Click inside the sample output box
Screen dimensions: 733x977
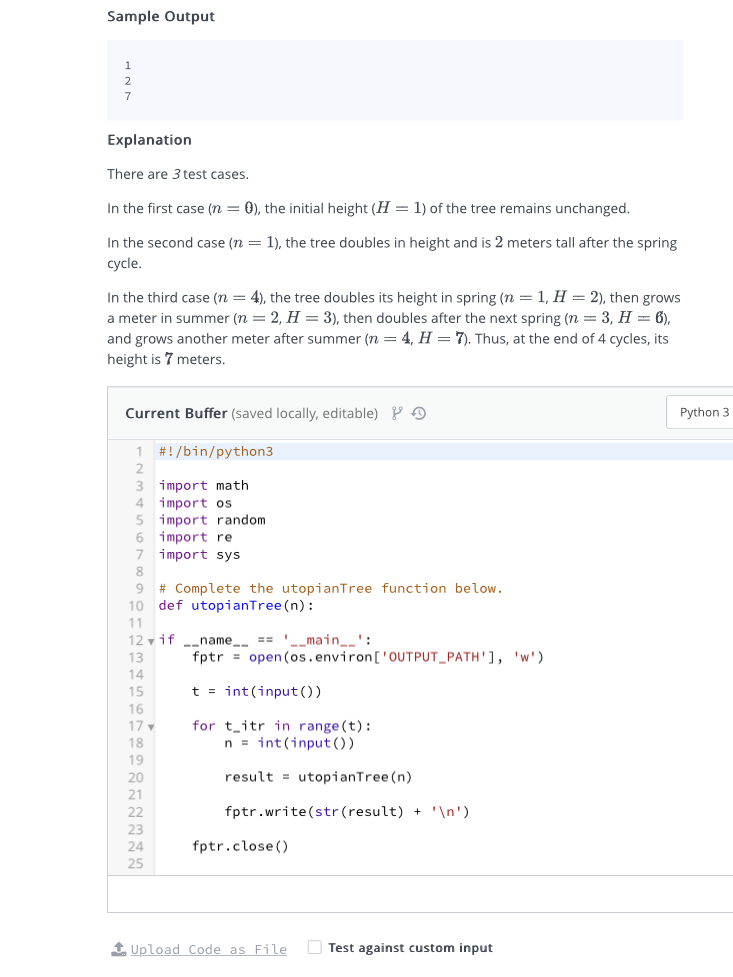point(394,80)
